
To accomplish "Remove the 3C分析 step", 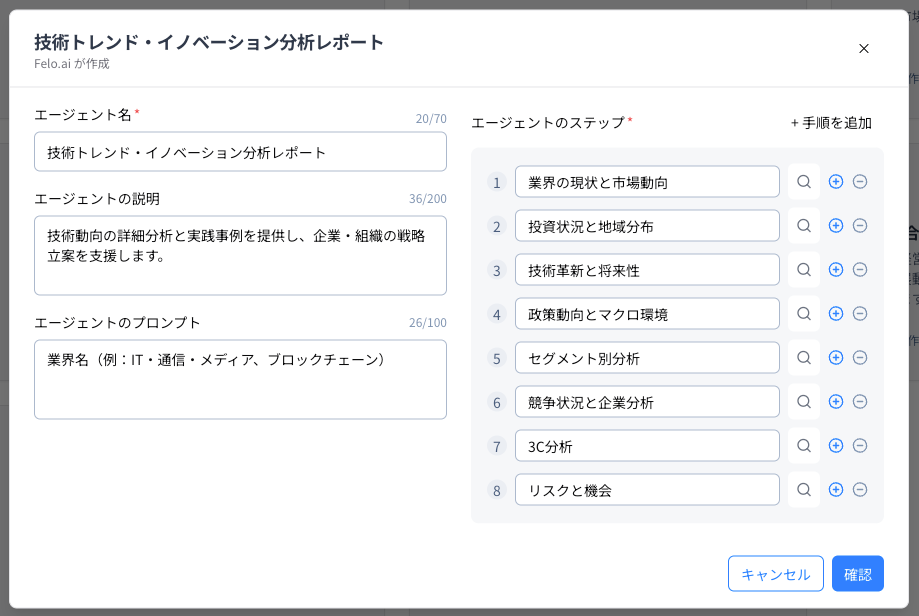I will (859, 446).
